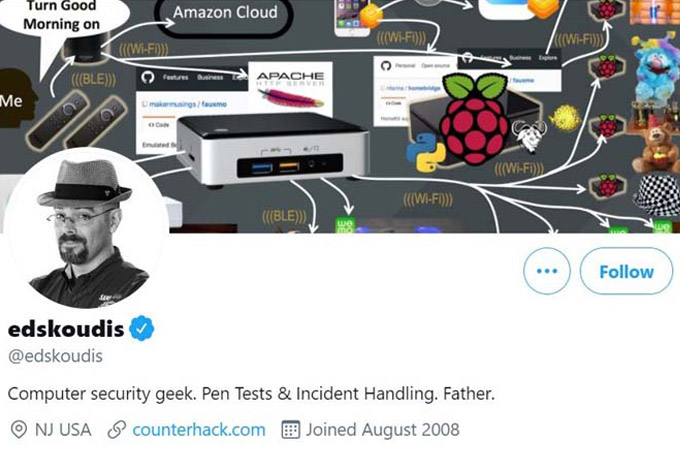This screenshot has width=680, height=450.
Task: Click the Follow button
Action: click(x=626, y=271)
